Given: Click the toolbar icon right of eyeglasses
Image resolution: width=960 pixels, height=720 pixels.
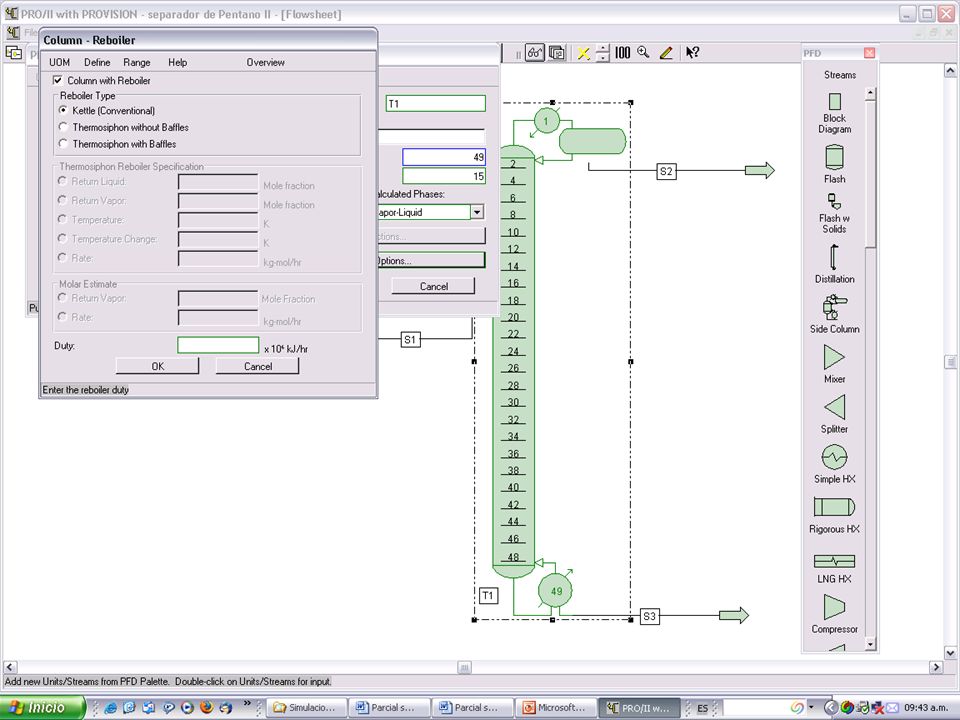Looking at the screenshot, I should point(557,53).
